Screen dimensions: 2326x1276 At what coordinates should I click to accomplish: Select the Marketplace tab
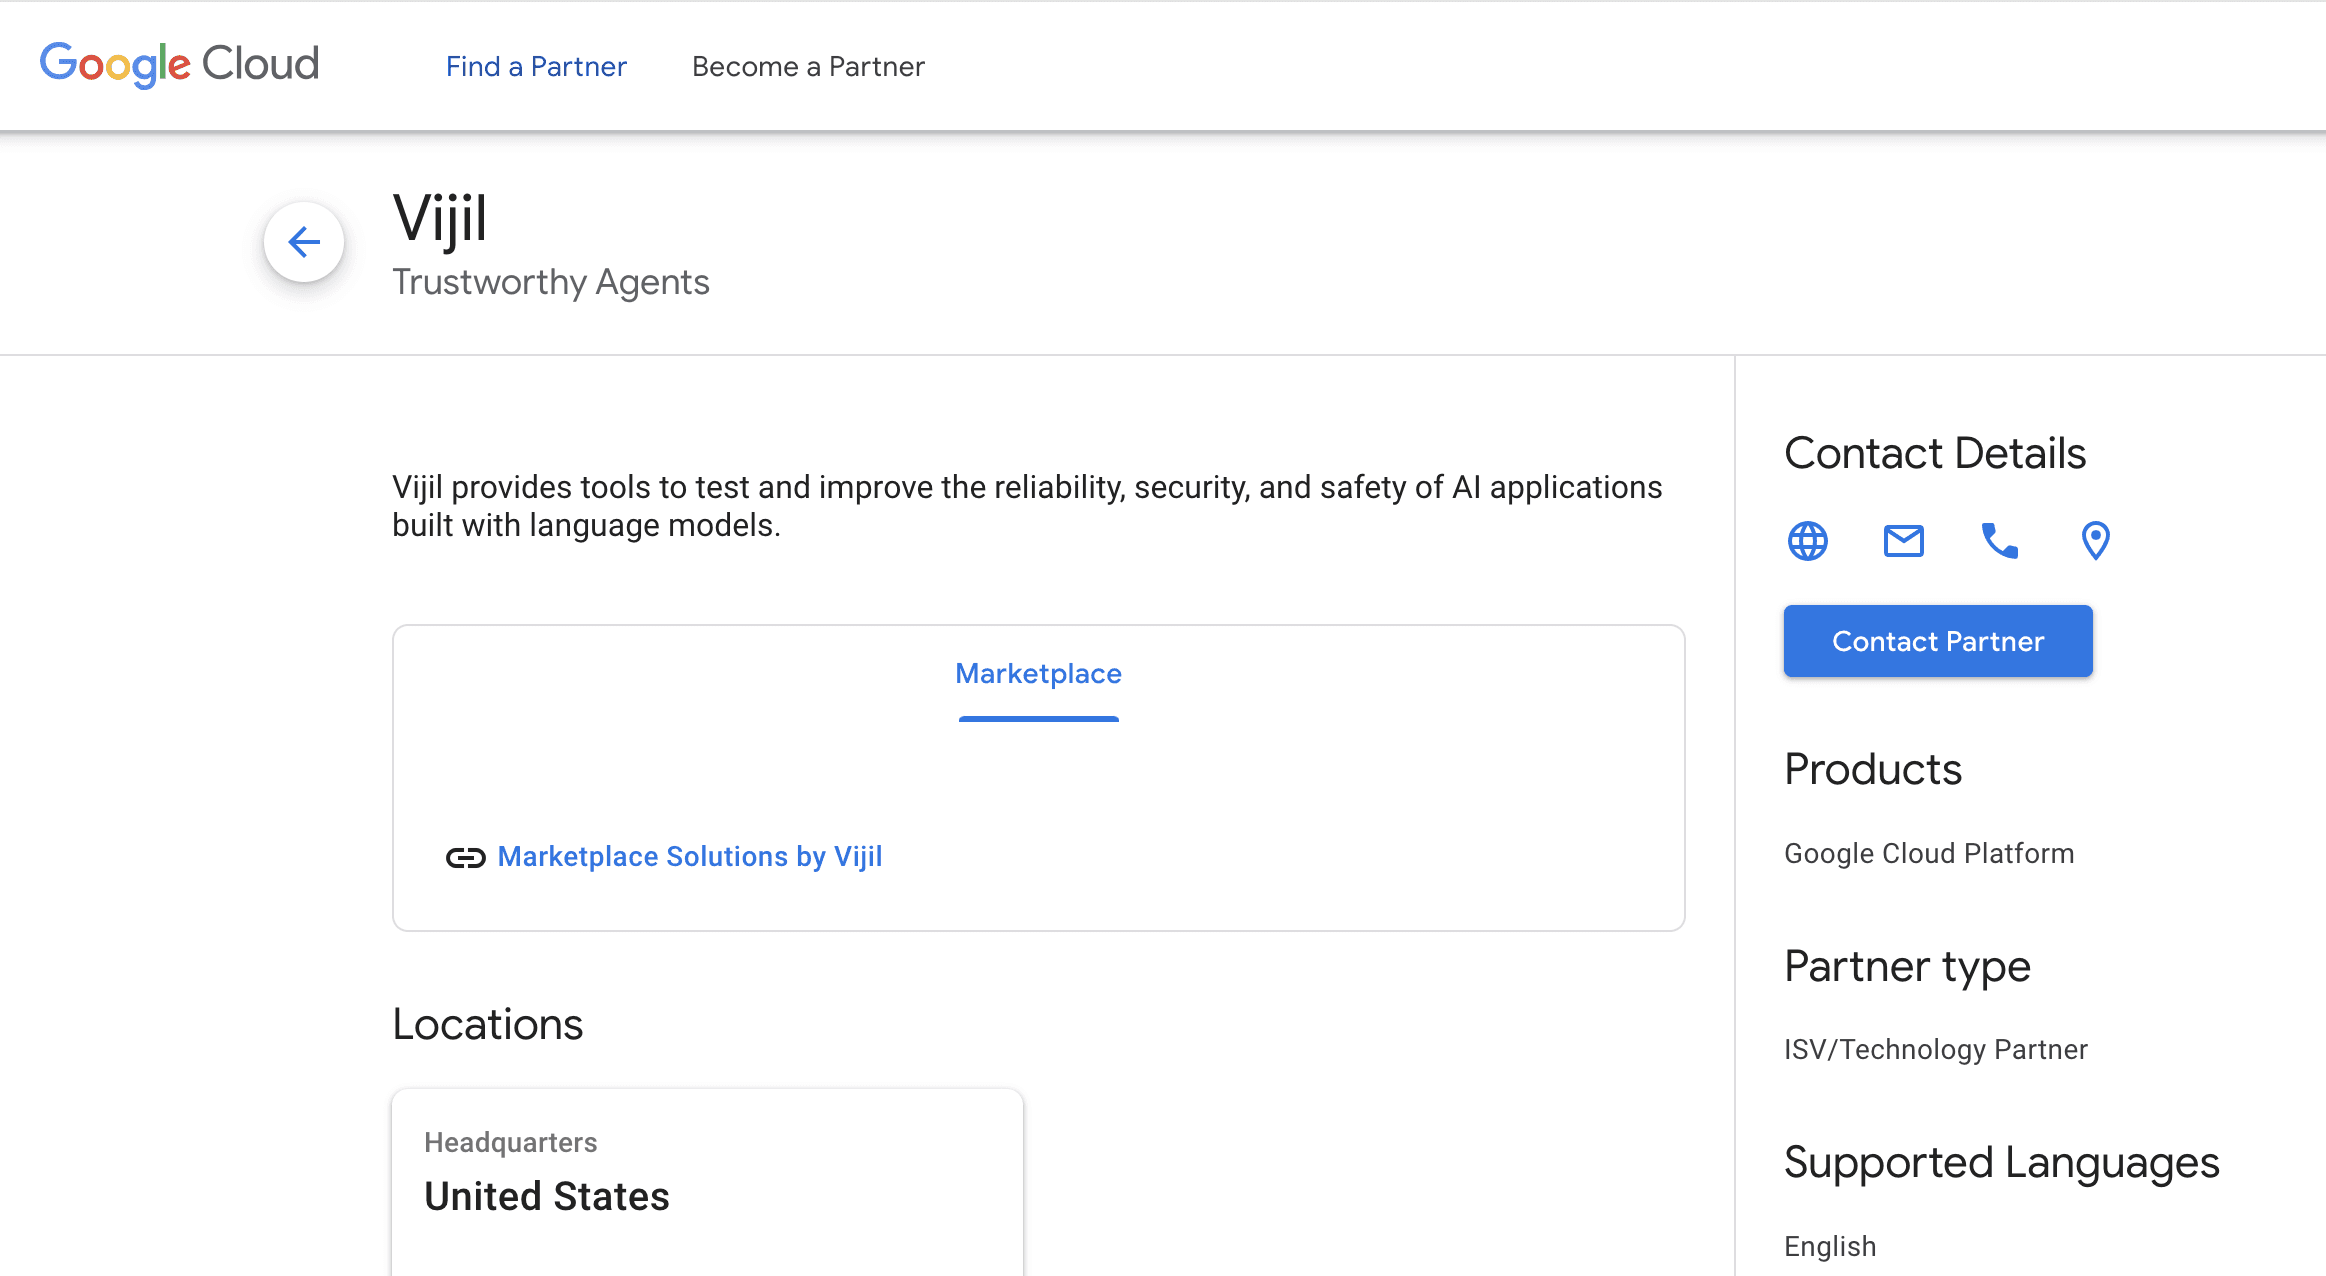[x=1038, y=674]
